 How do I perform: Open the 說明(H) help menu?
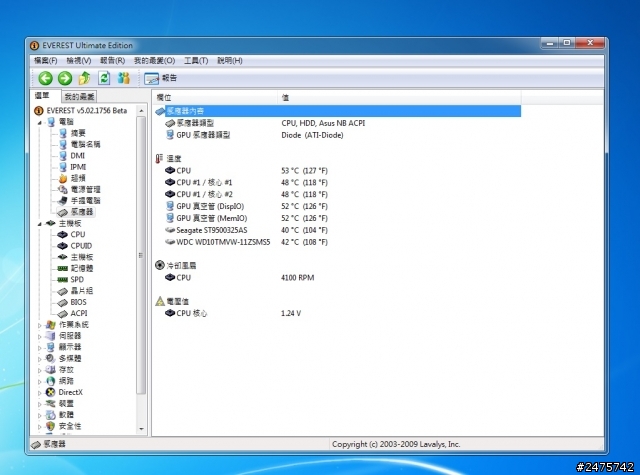click(230, 61)
